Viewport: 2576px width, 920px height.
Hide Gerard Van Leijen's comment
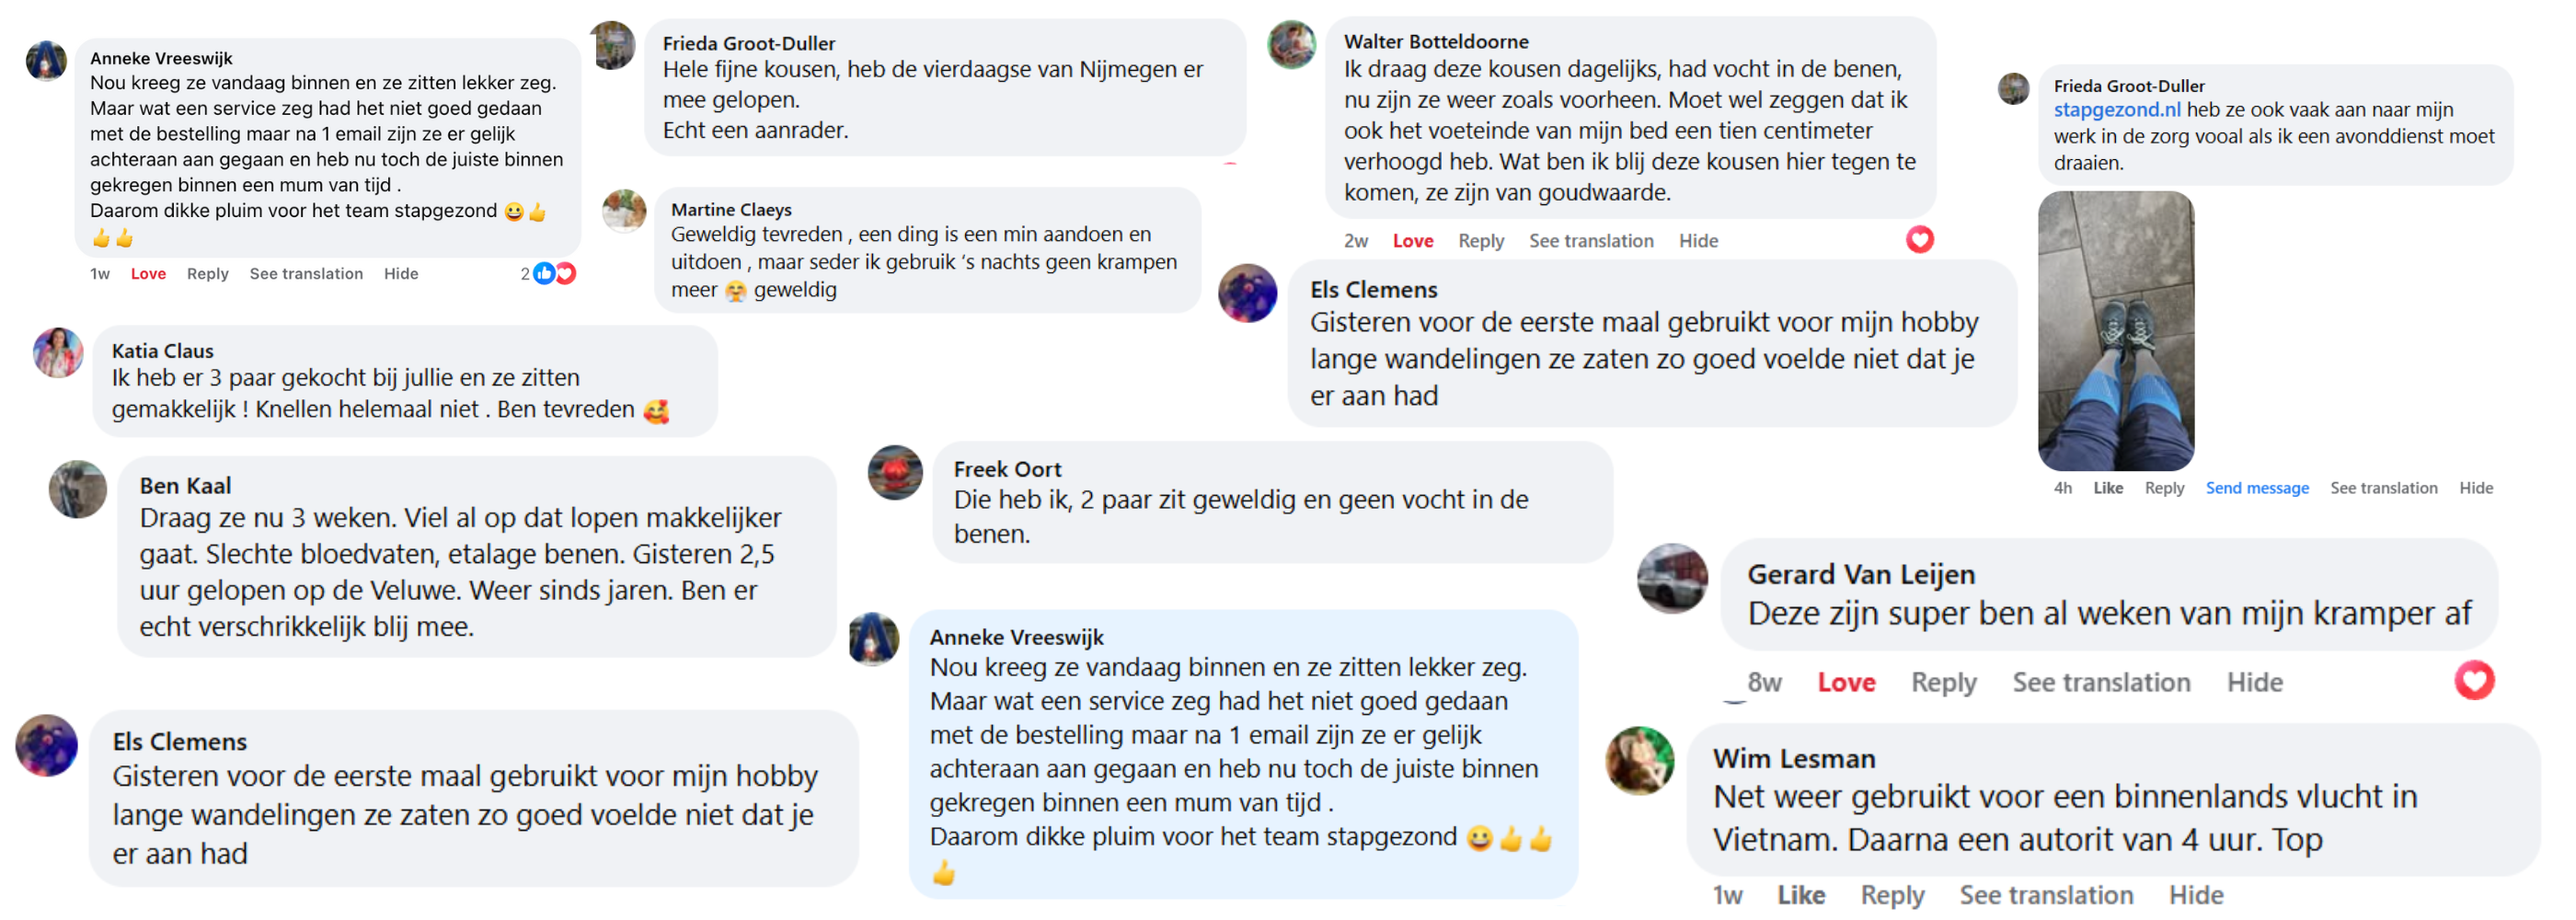(2254, 683)
